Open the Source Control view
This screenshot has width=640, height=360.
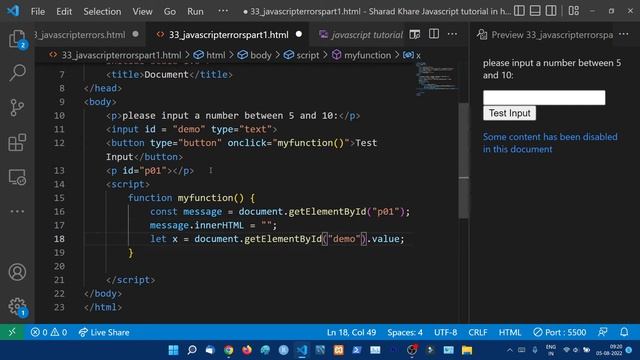[17, 108]
